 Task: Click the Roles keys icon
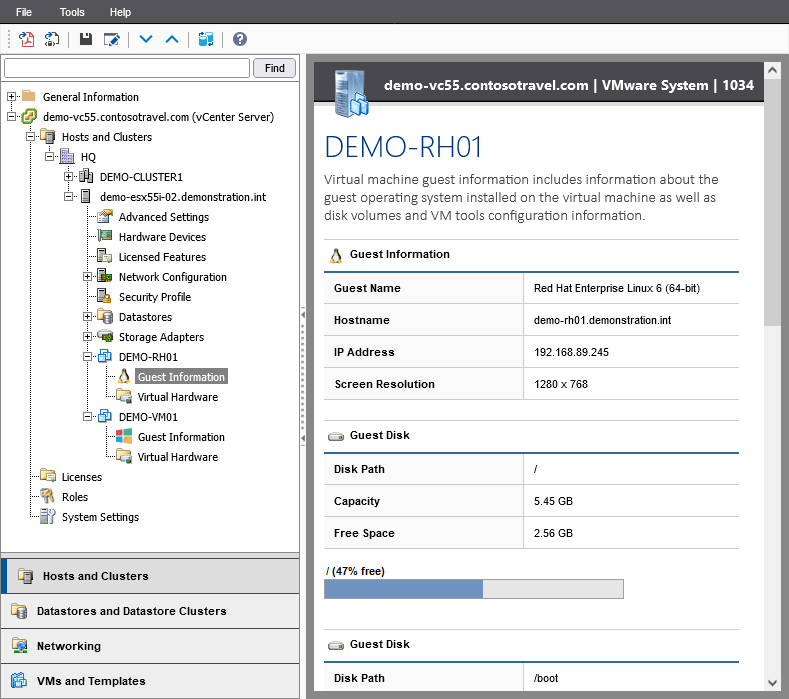pyautogui.click(x=48, y=496)
